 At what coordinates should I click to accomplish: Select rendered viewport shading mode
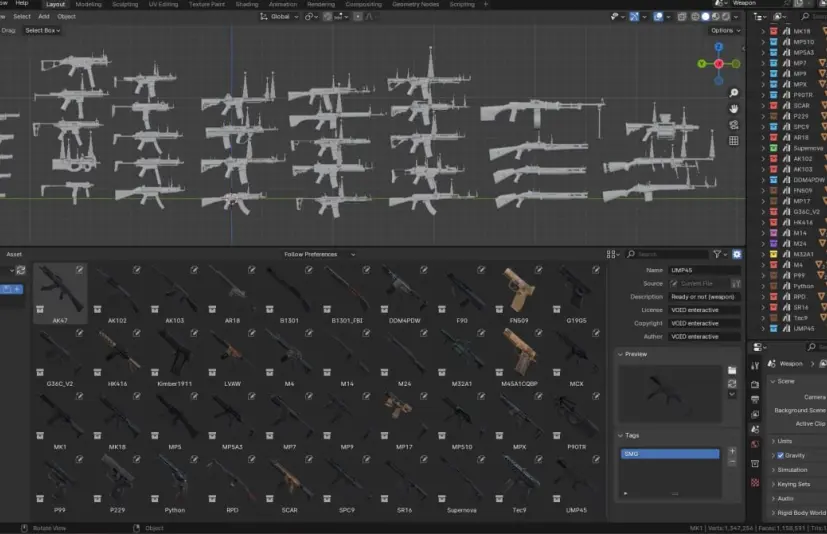click(725, 17)
